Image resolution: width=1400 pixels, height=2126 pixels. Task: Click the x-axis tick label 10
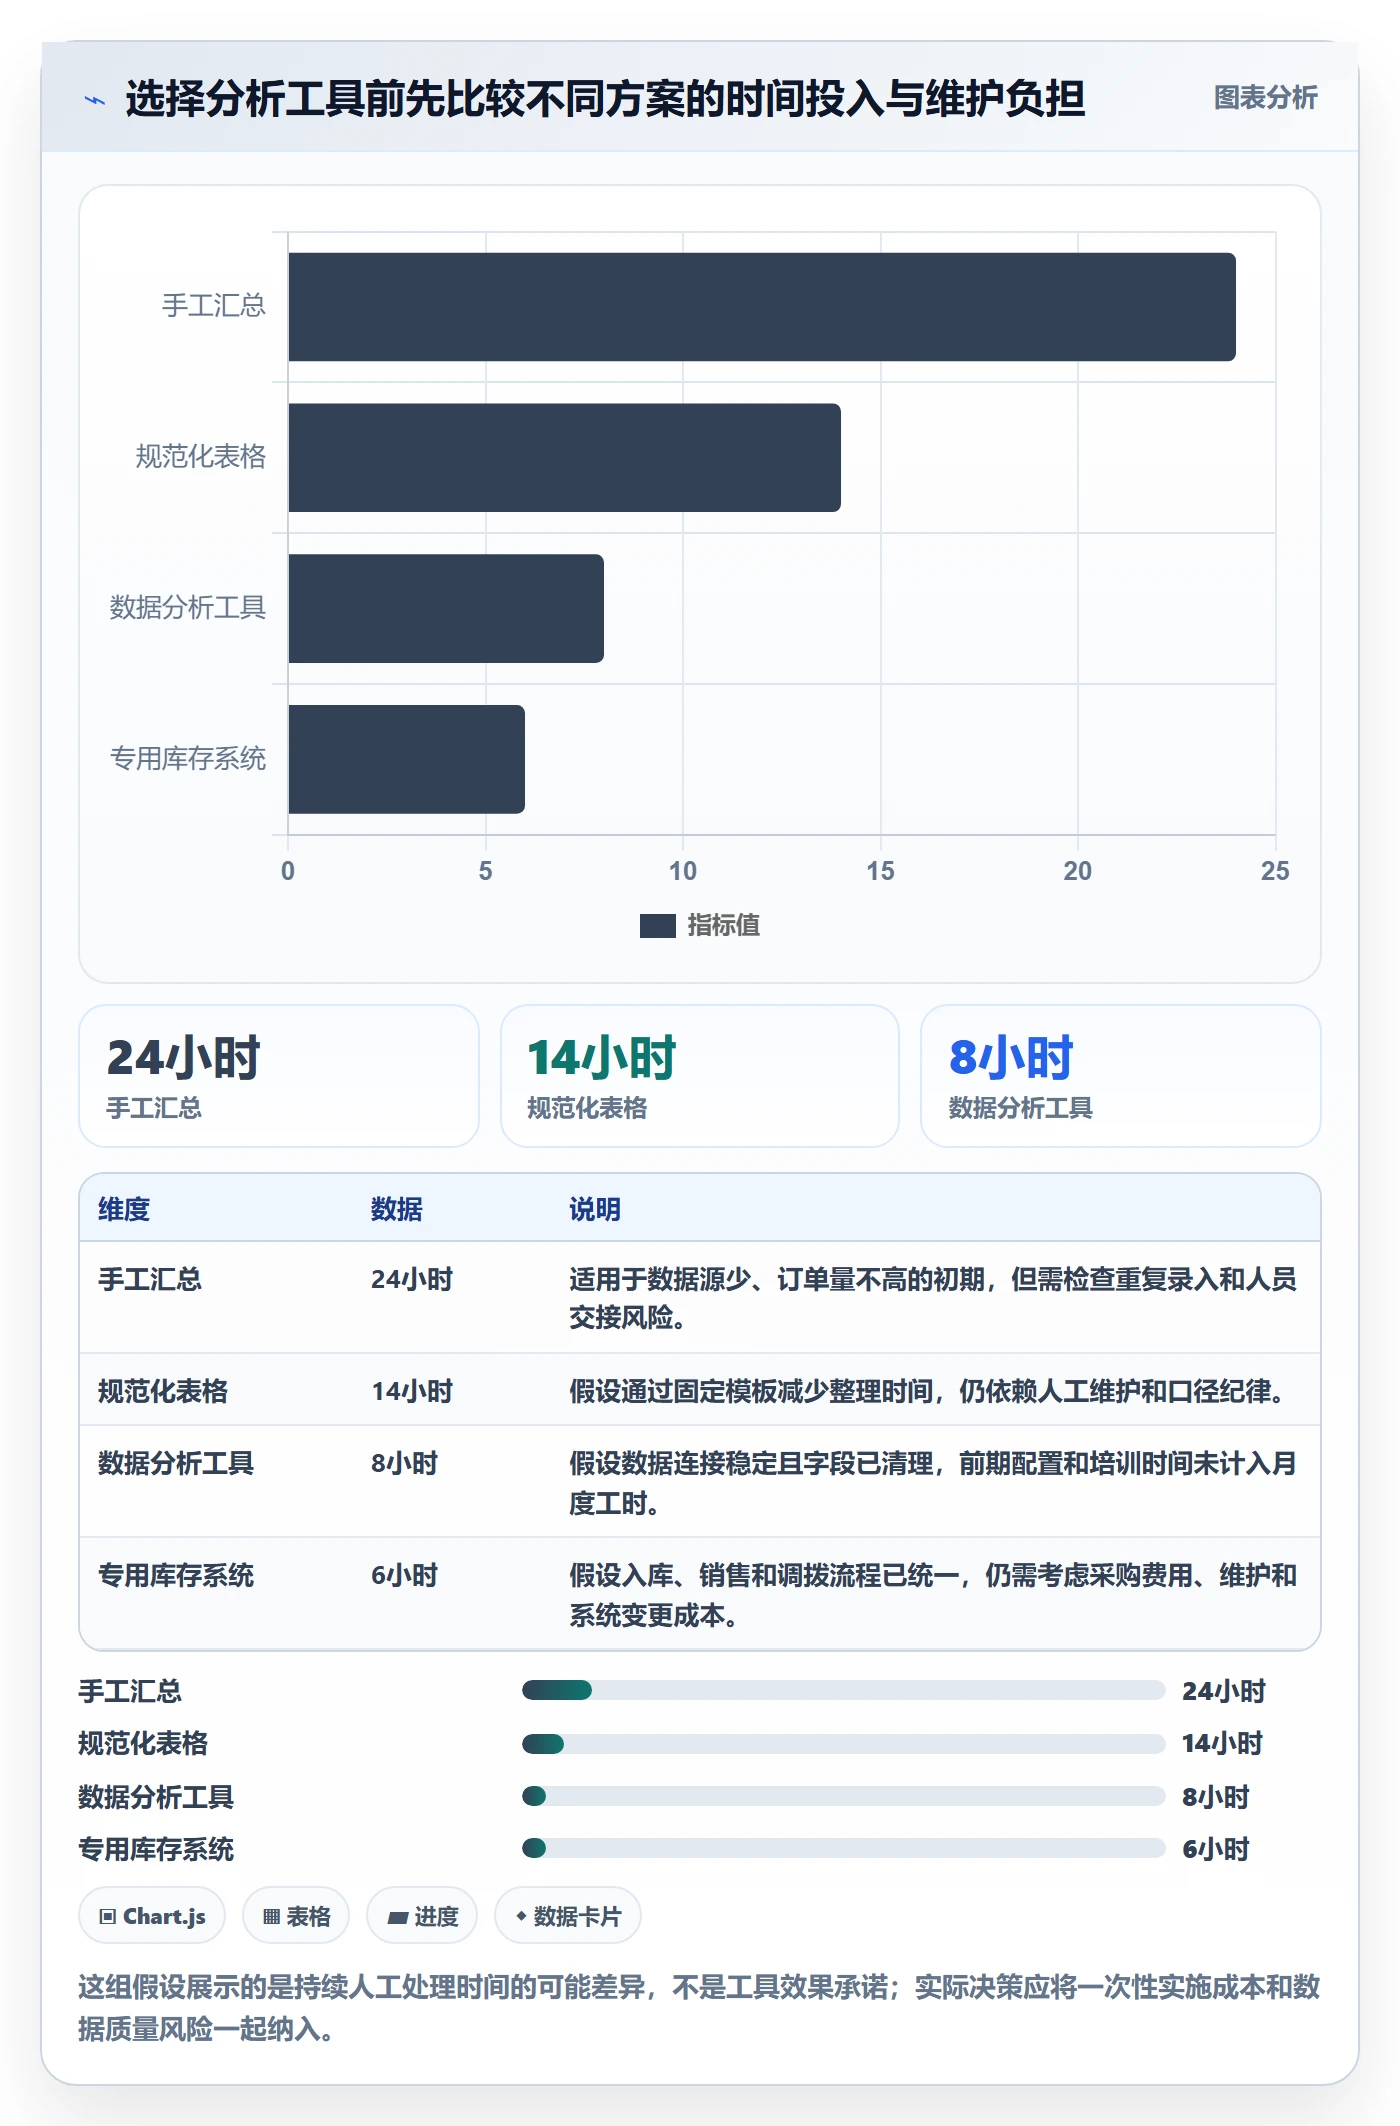pos(683,871)
